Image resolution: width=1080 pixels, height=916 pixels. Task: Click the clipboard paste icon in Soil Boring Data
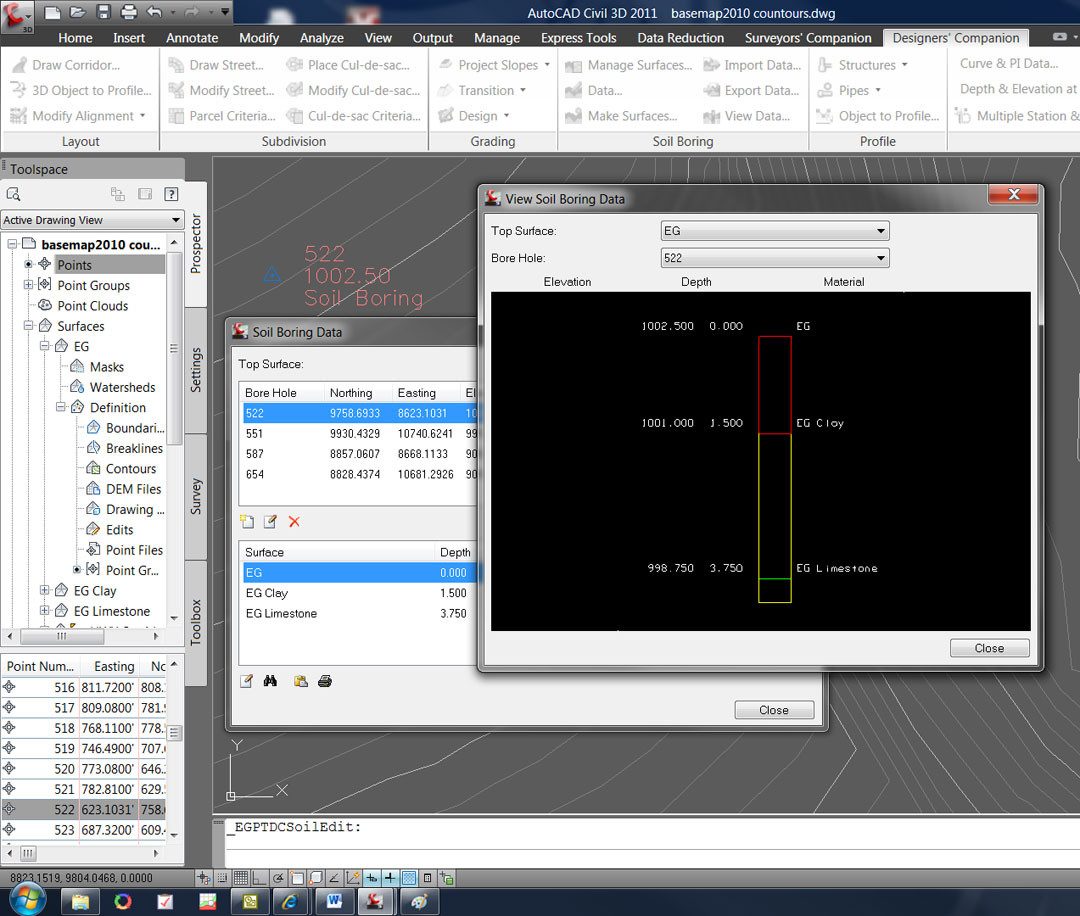tap(300, 682)
